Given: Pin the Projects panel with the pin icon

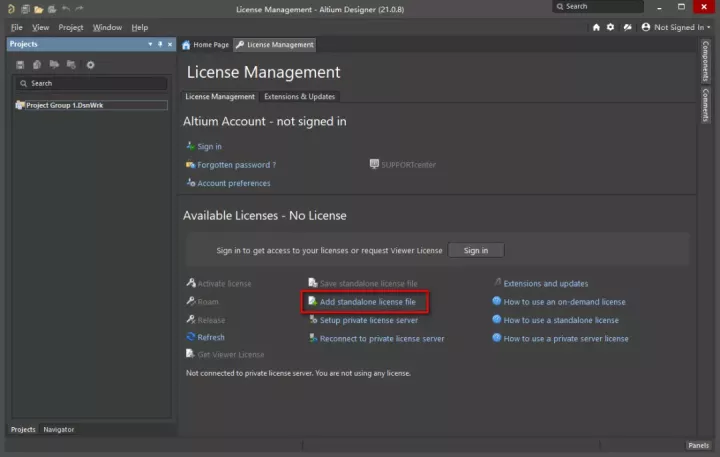Looking at the screenshot, I should (160, 44).
